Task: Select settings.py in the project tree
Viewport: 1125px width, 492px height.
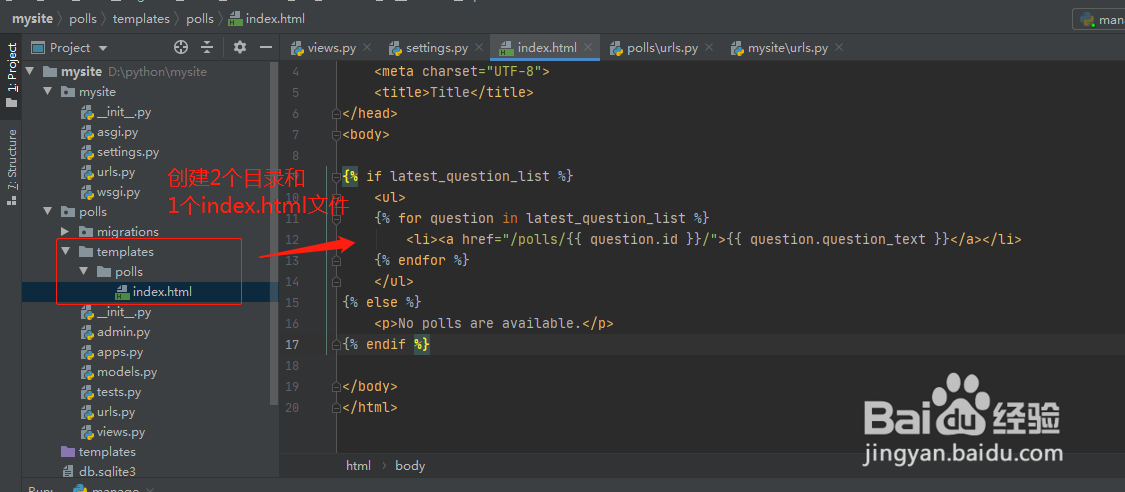Action: pyautogui.click(x=128, y=152)
